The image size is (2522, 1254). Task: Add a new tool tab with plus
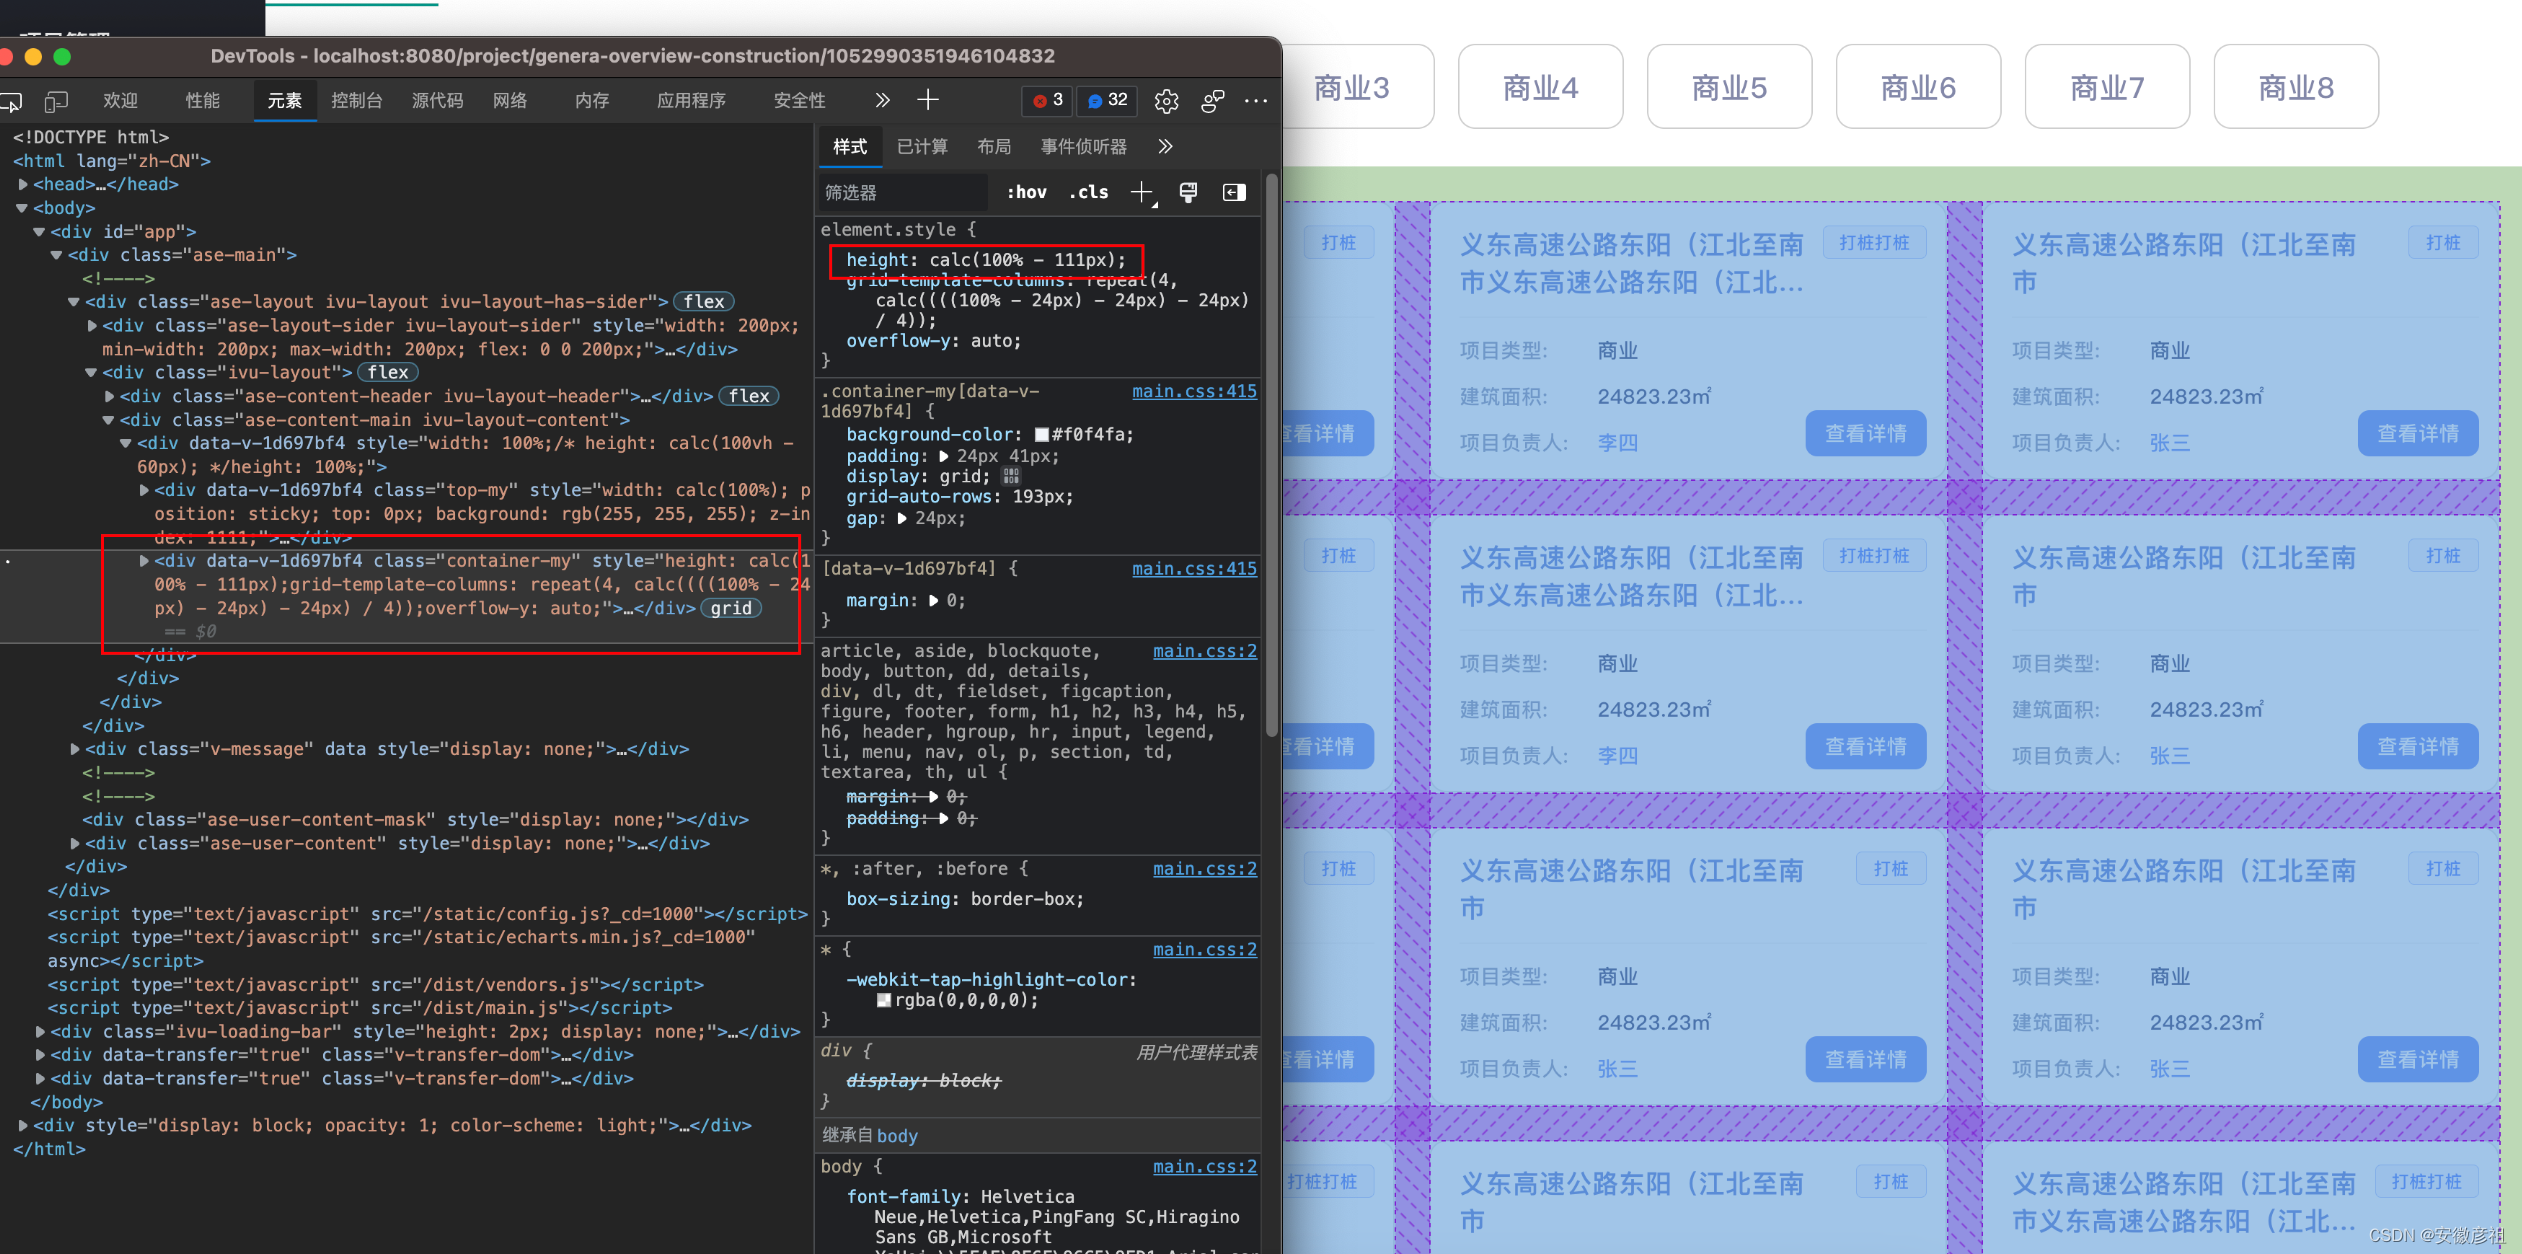[928, 100]
